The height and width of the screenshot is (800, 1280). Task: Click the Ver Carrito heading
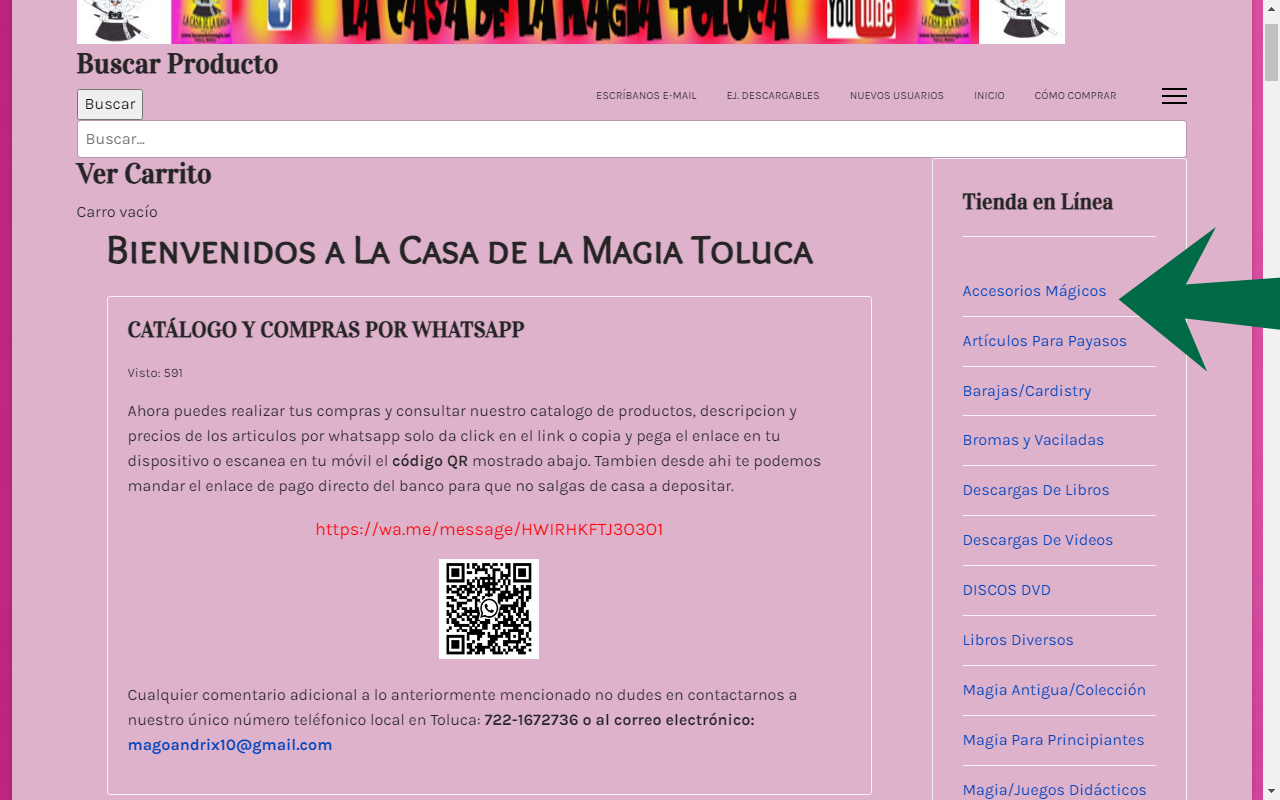(x=144, y=174)
